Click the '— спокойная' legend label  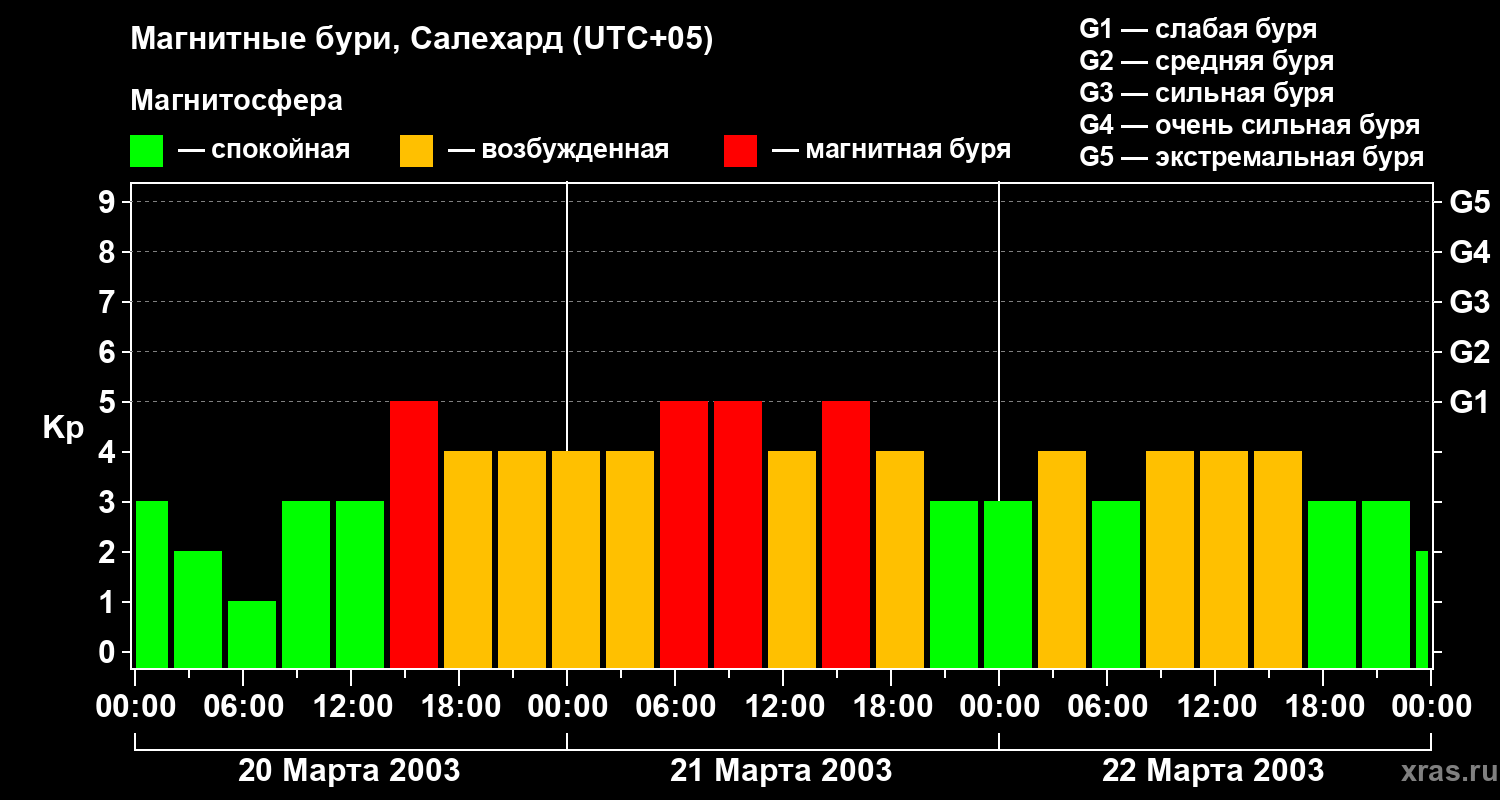tap(264, 150)
